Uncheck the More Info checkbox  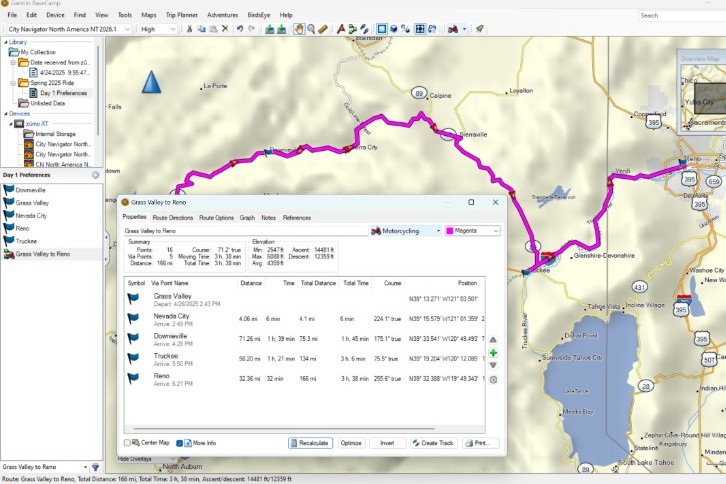[179, 443]
